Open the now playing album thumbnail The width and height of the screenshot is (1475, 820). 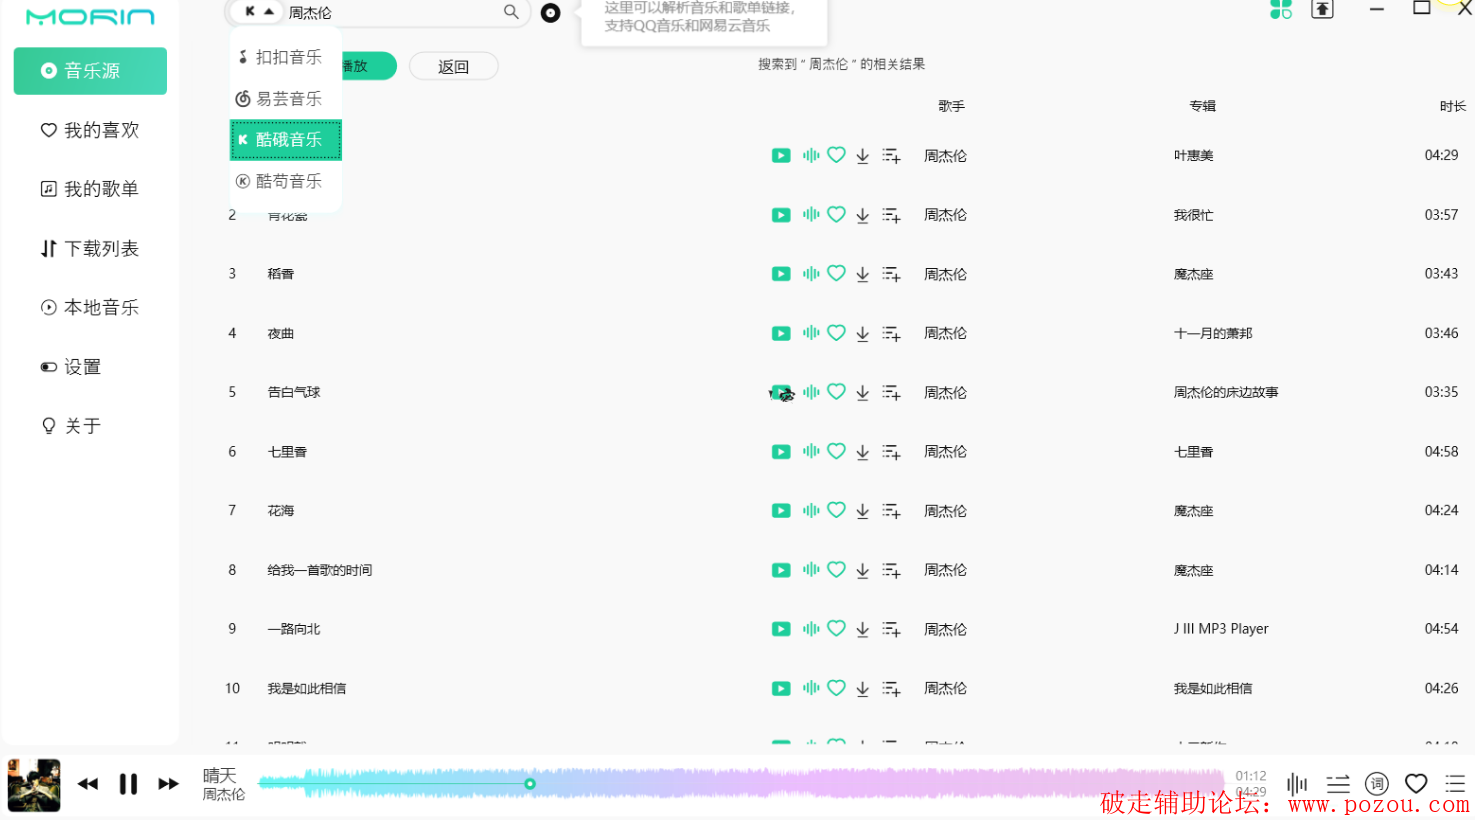point(34,785)
